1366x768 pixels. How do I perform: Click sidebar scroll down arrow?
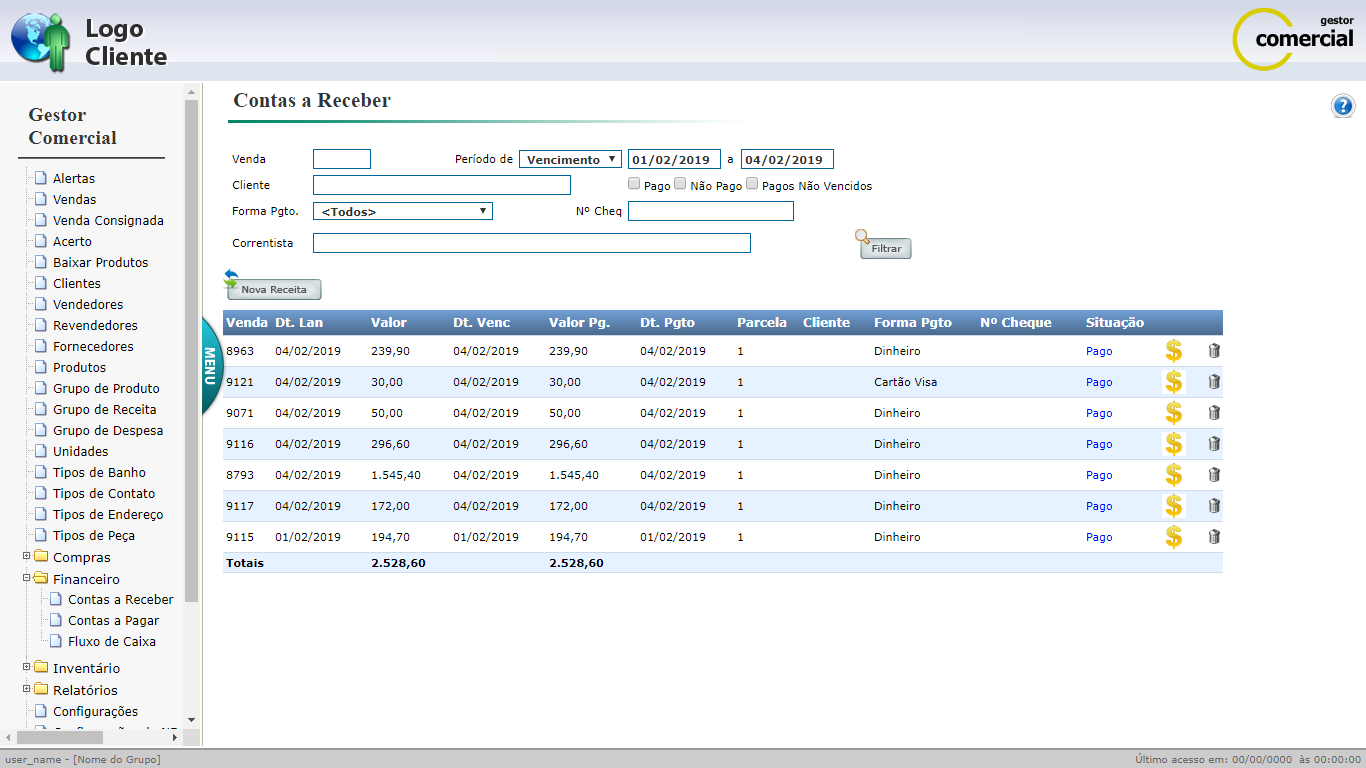click(191, 720)
